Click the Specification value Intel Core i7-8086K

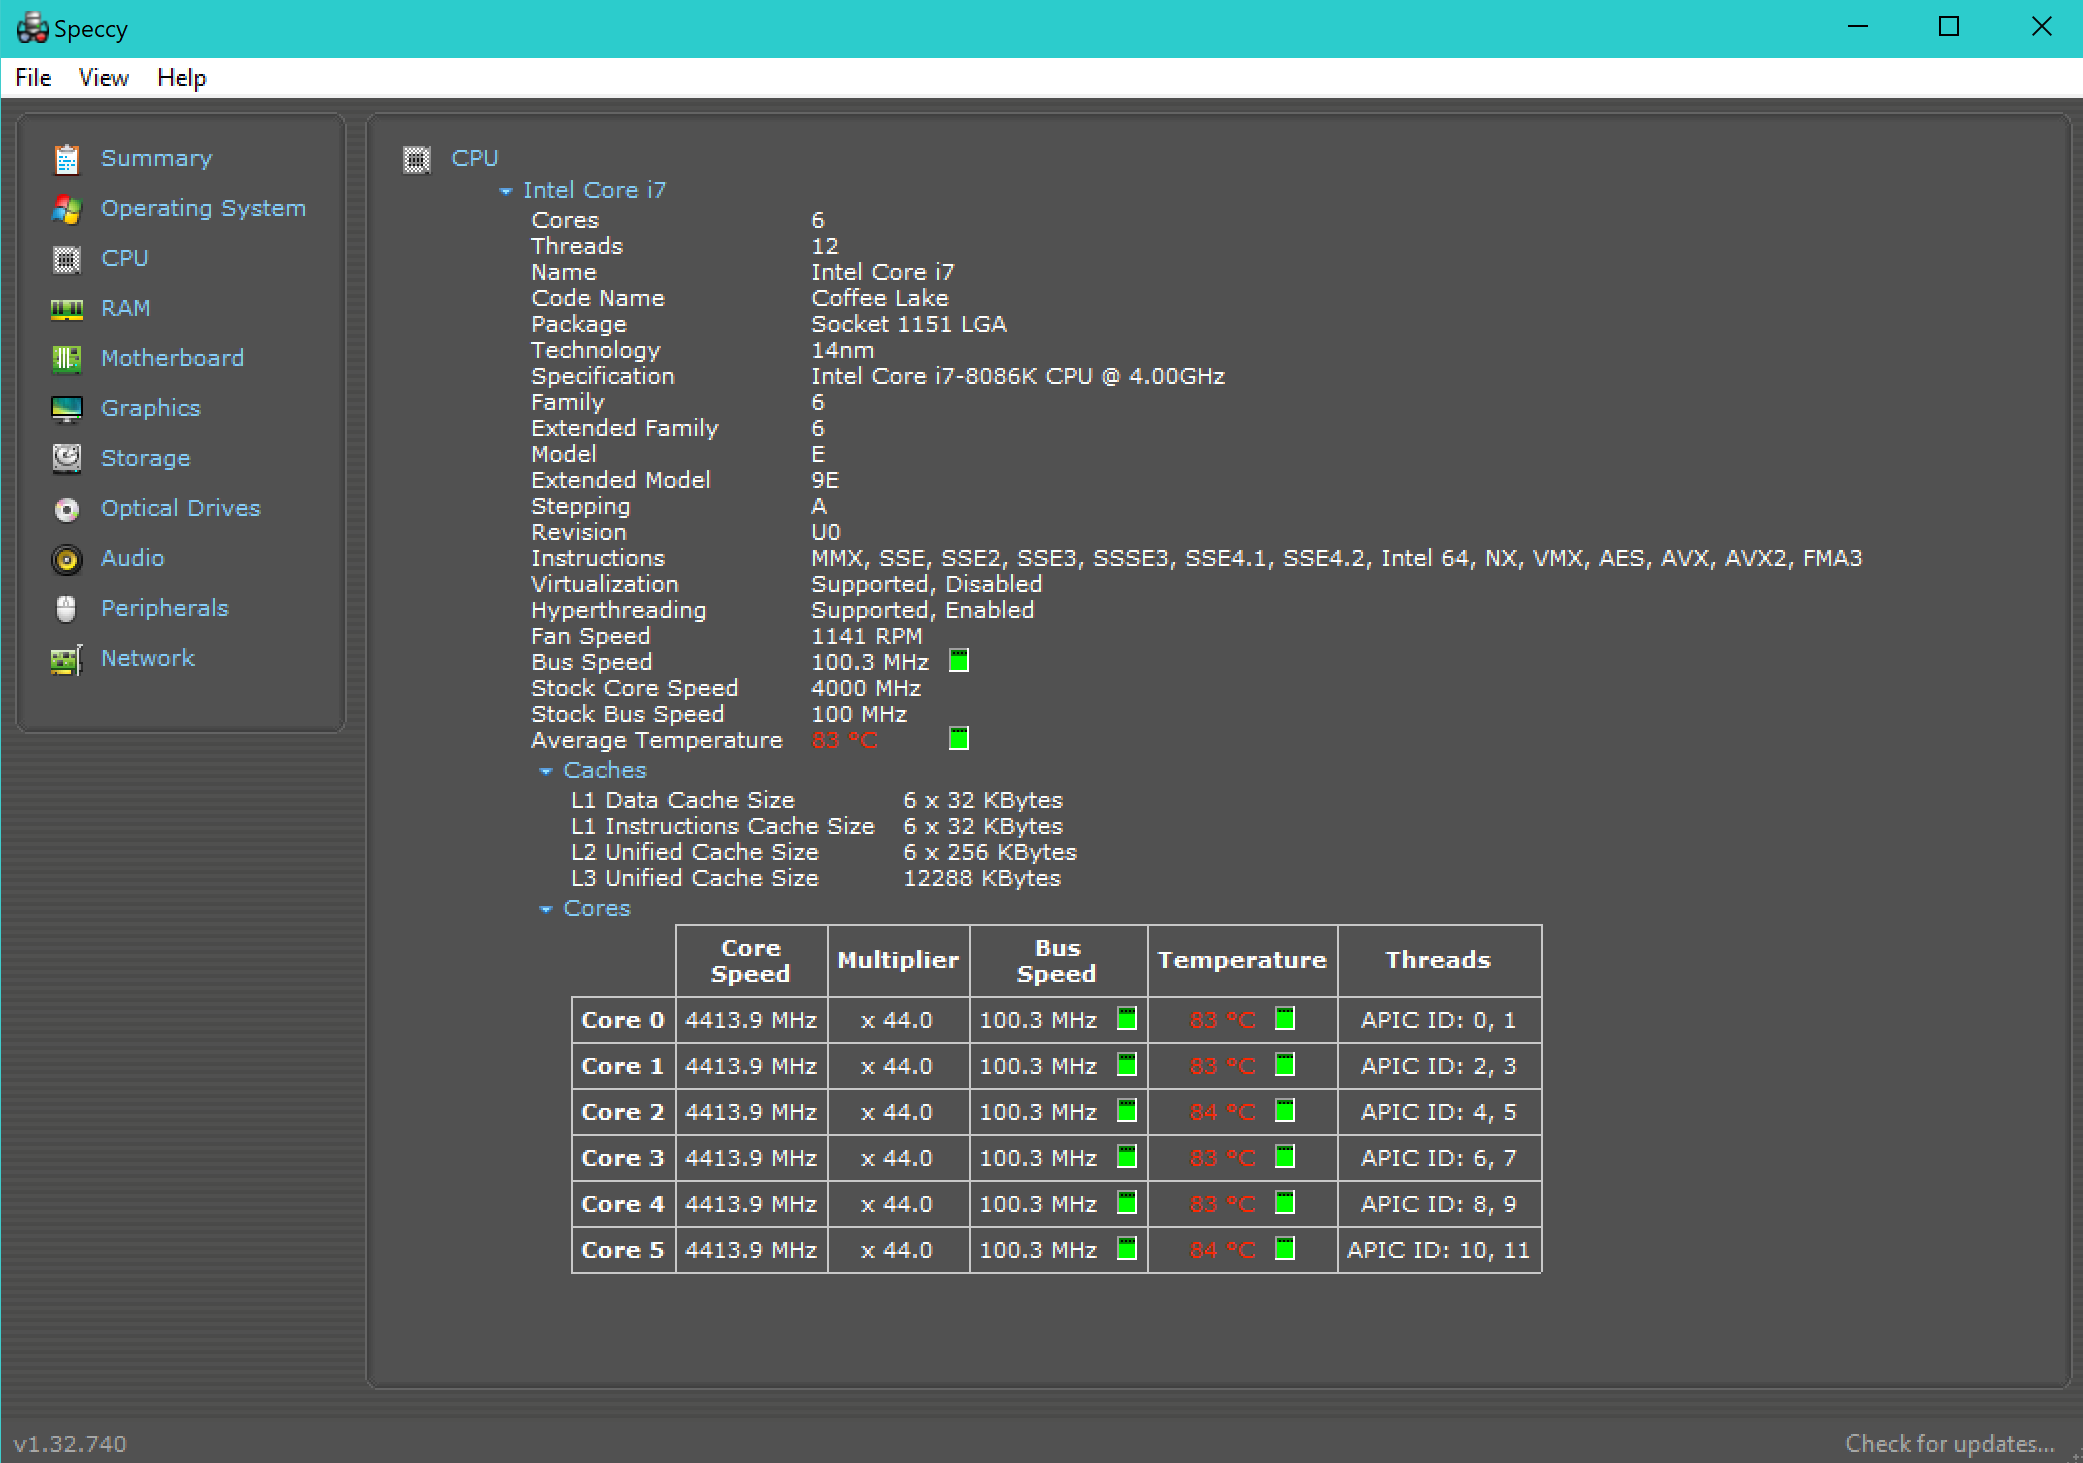[x=1018, y=376]
